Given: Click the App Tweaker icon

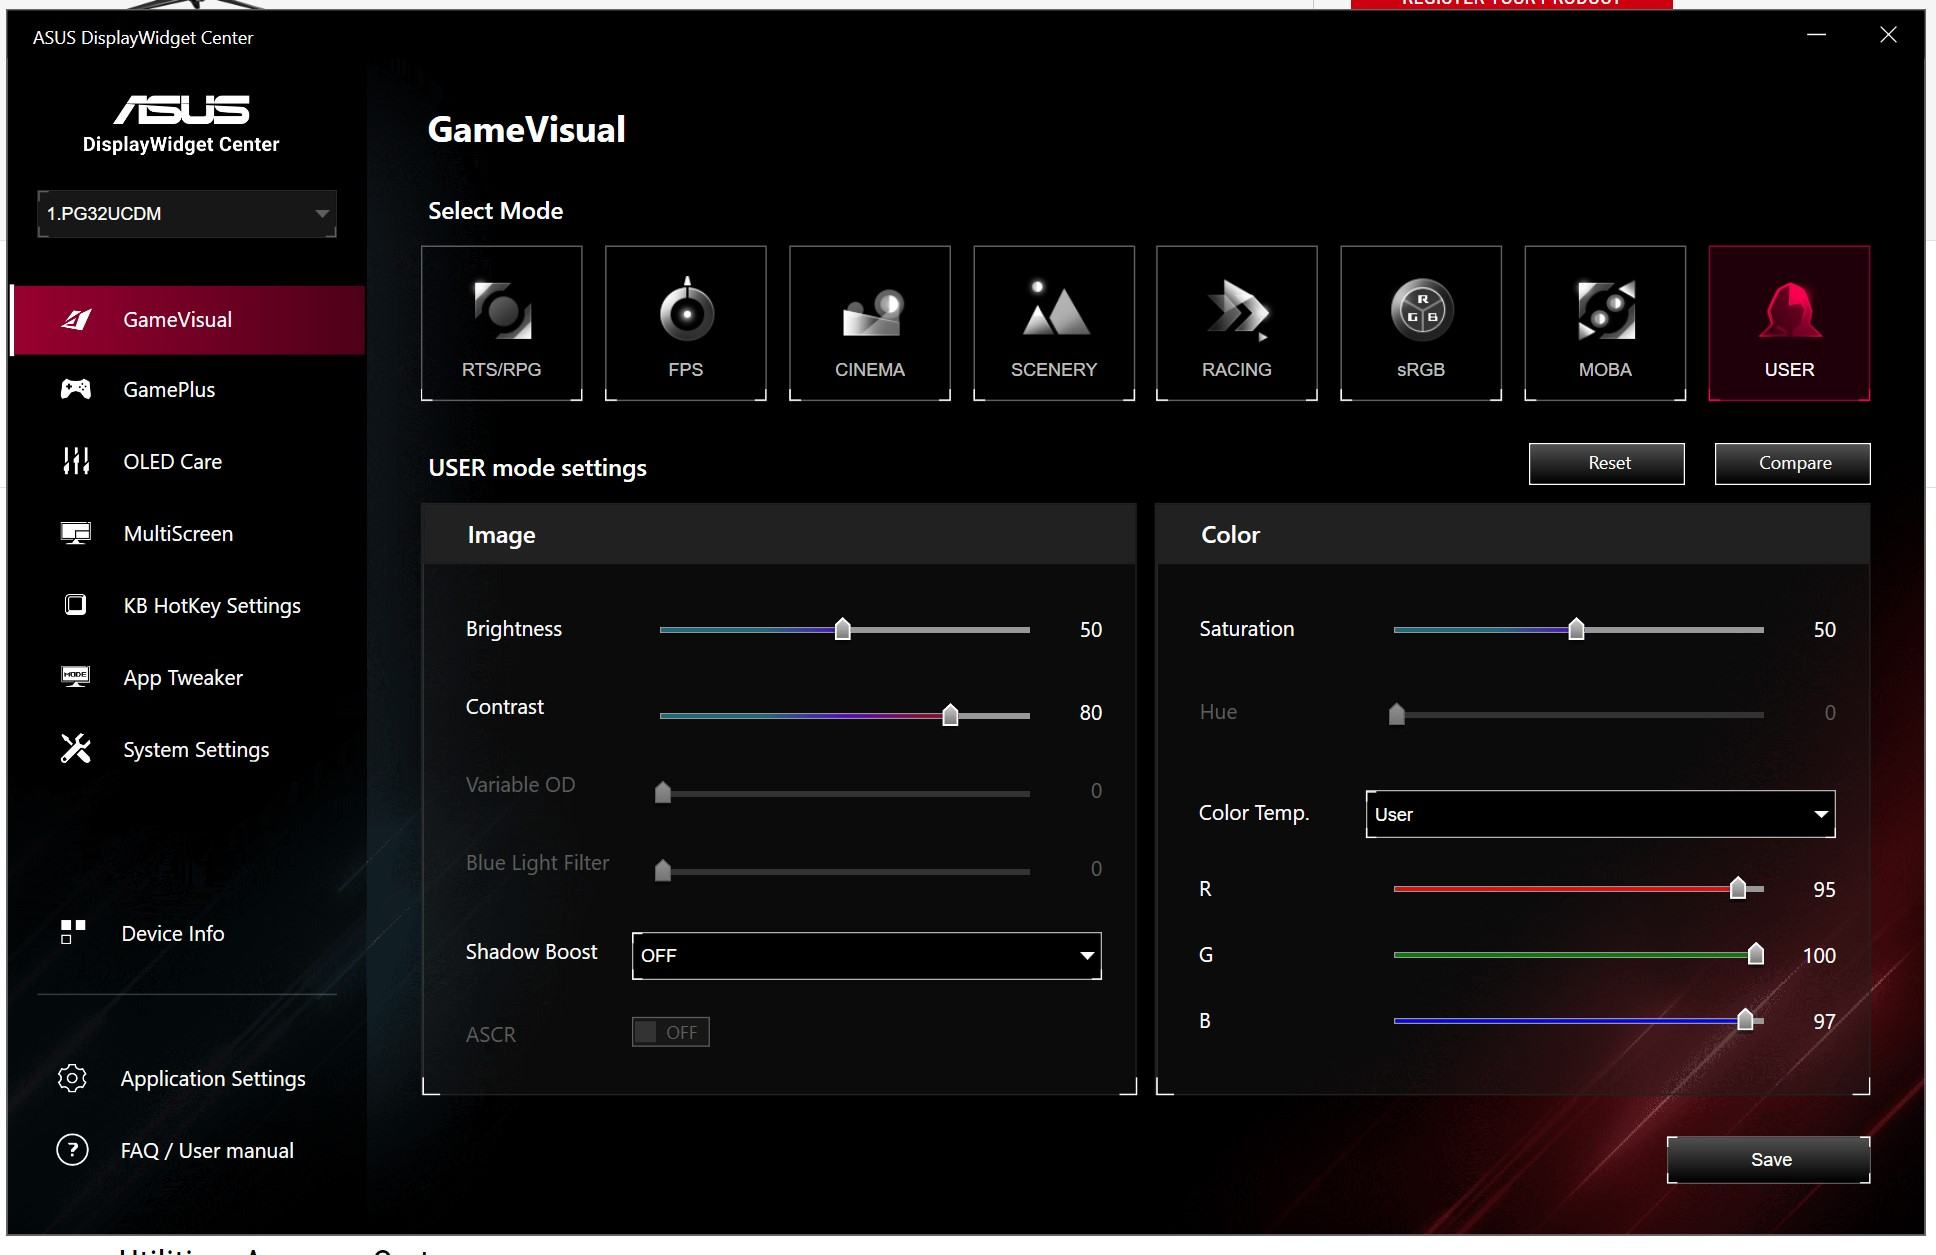Looking at the screenshot, I should click(x=76, y=677).
